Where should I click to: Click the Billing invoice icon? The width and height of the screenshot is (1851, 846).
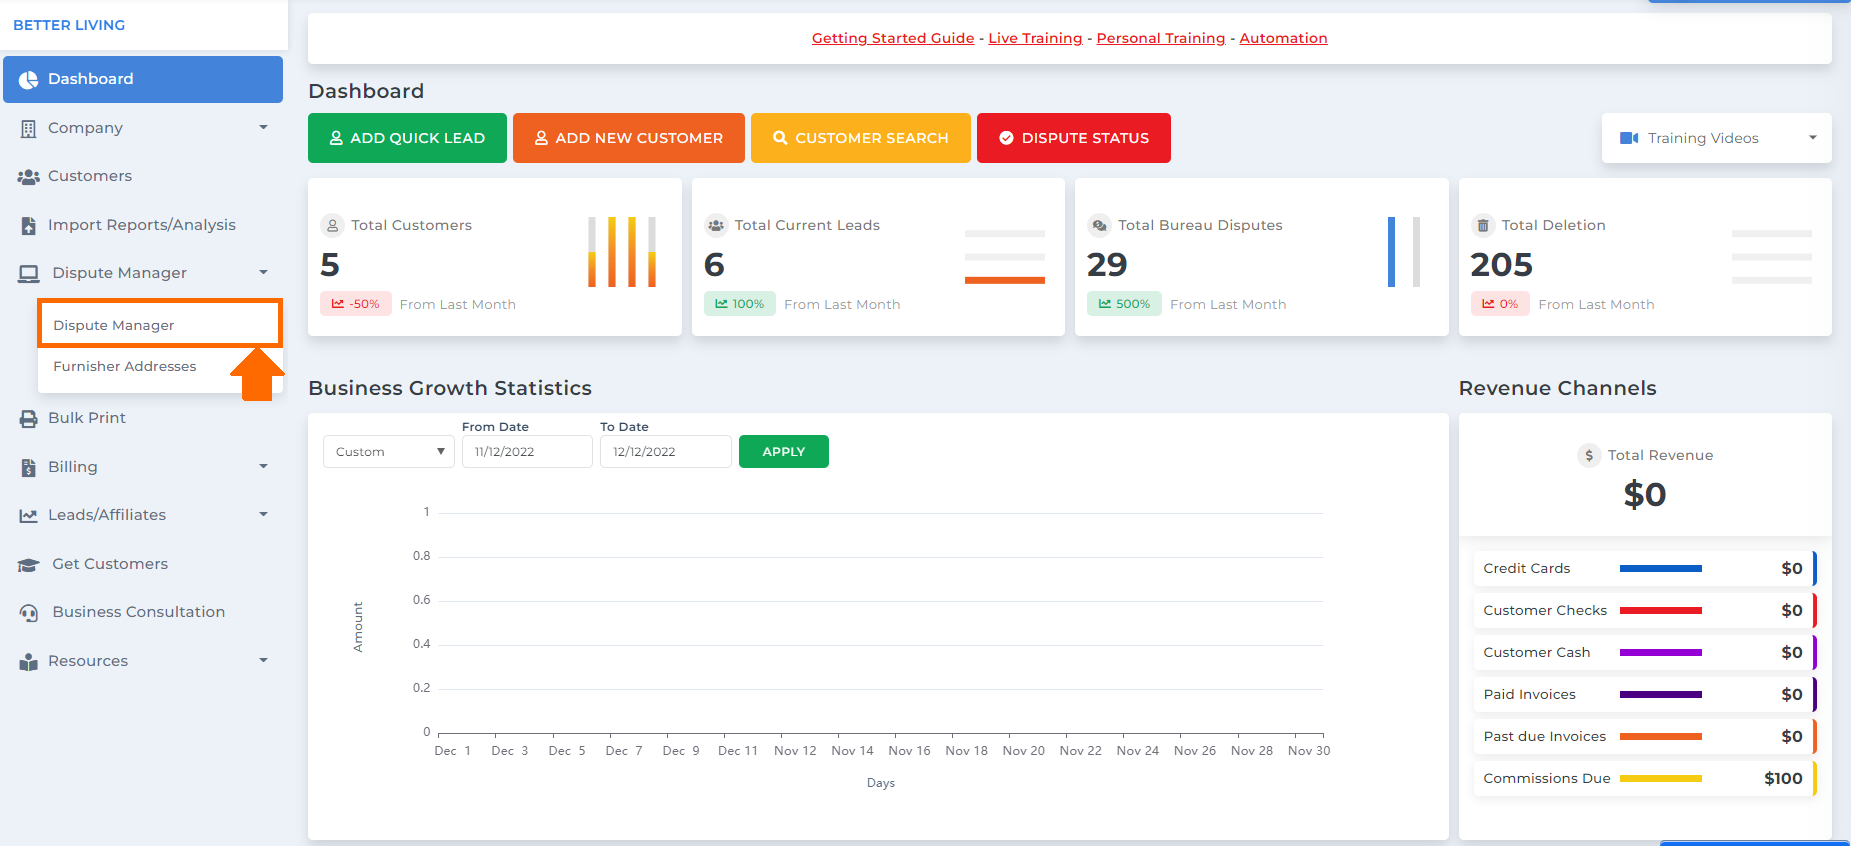point(28,467)
